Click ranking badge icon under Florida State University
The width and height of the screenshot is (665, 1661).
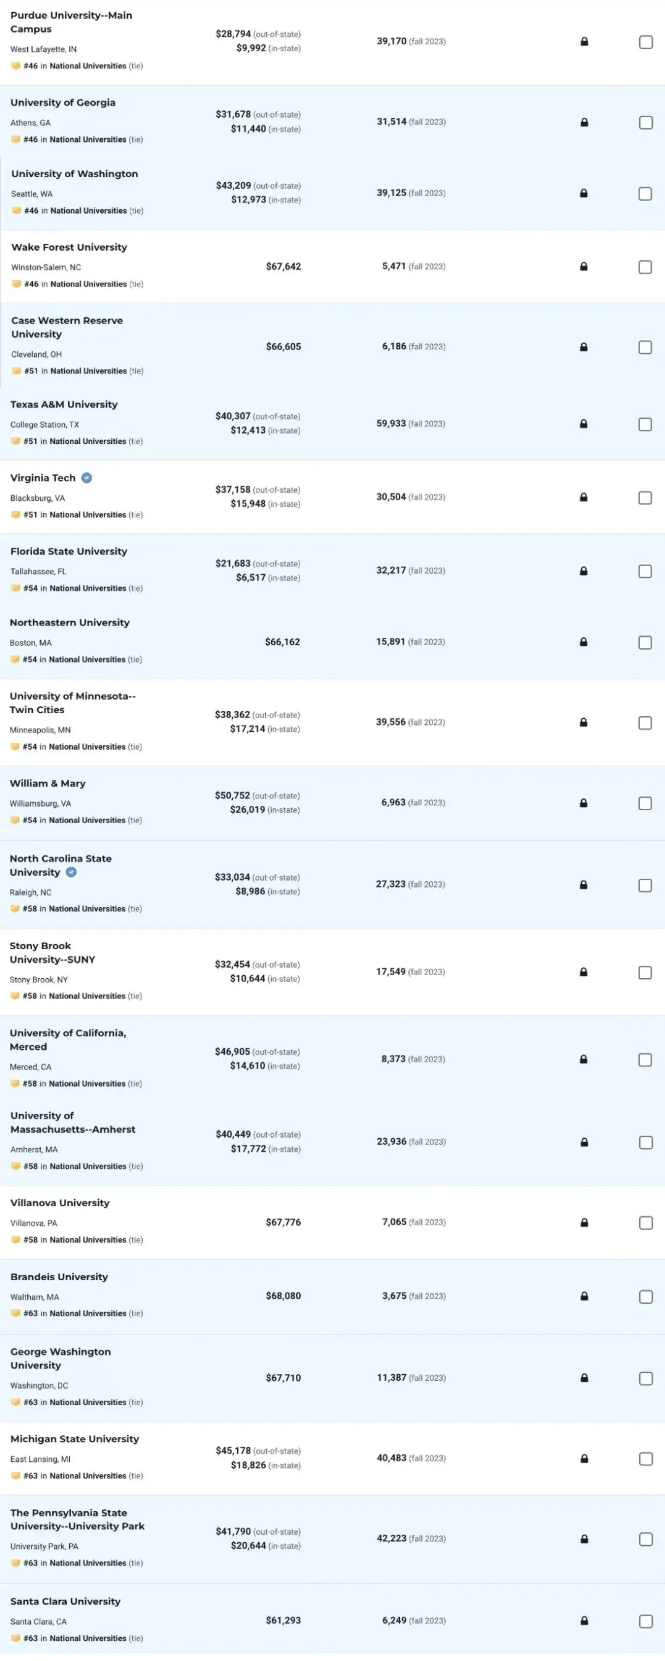(15, 588)
